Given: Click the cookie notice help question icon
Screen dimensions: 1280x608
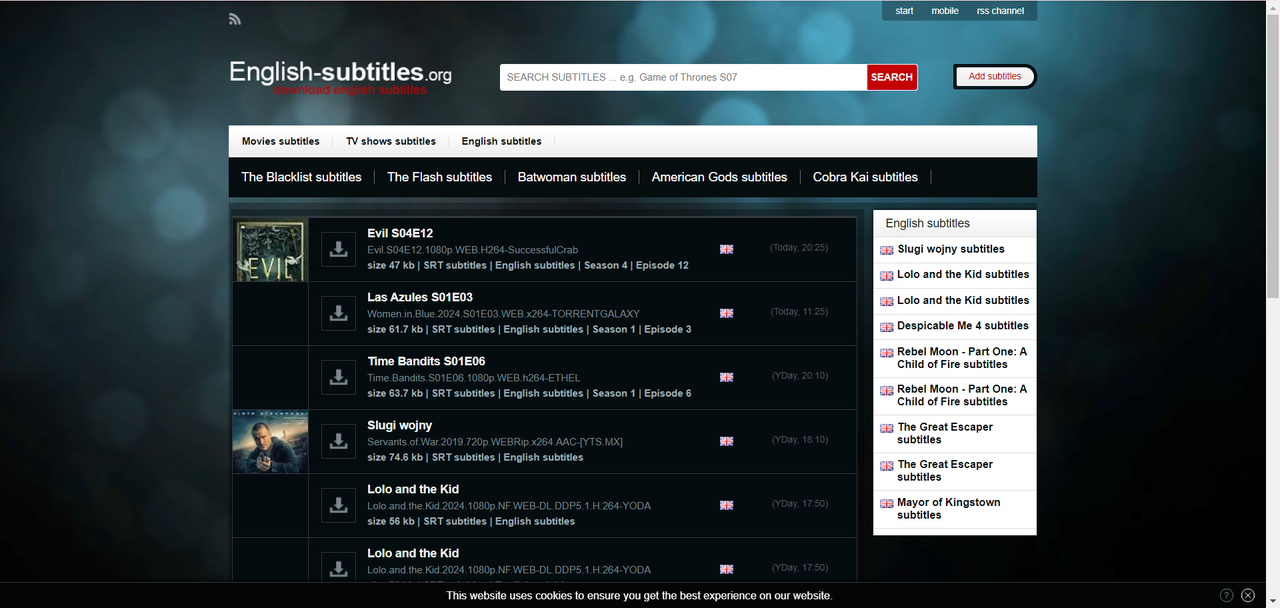Looking at the screenshot, I should pyautogui.click(x=1227, y=595).
